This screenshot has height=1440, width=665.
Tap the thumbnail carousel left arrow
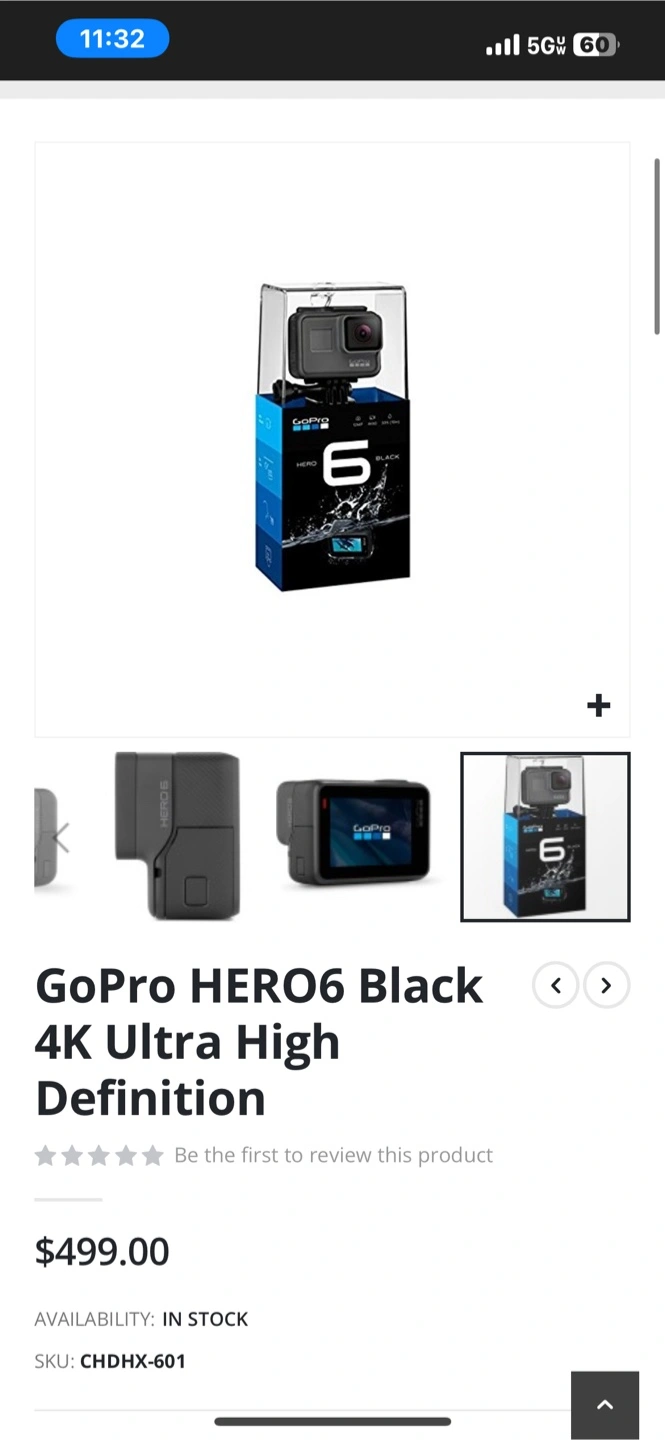click(62, 837)
